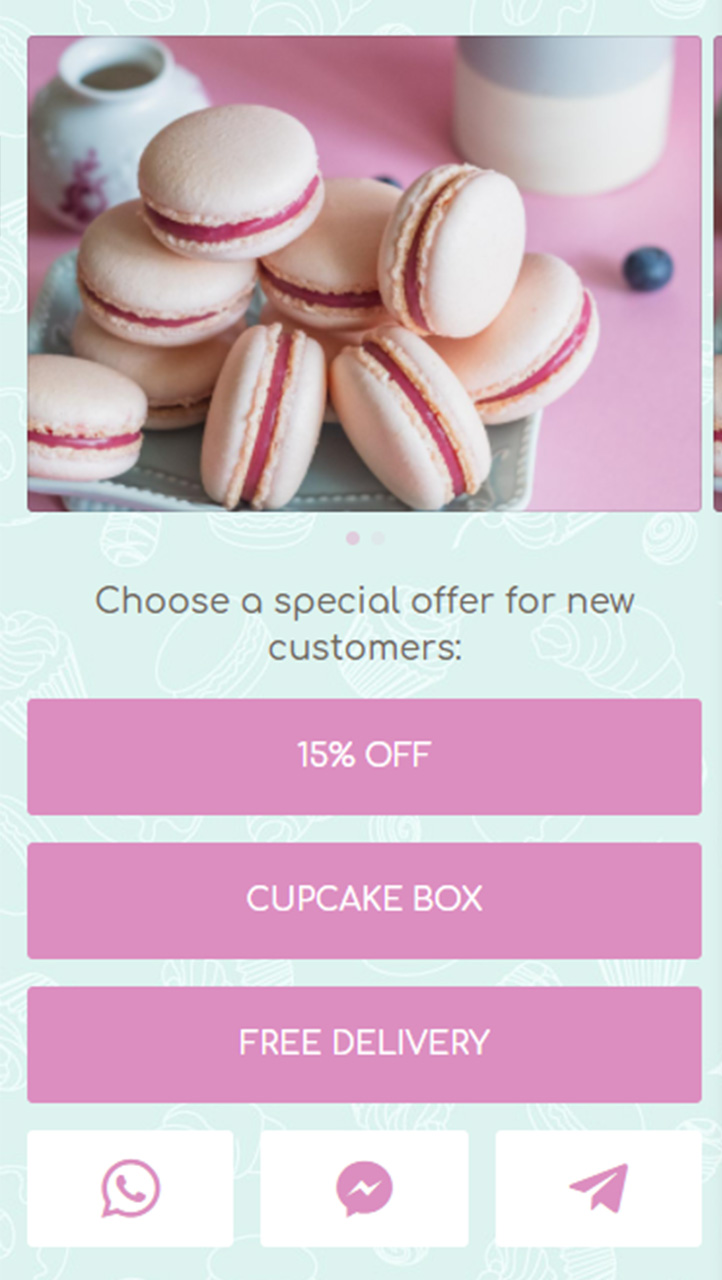Open the Facebook Messenger icon
The height and width of the screenshot is (1280, 722).
[364, 1188]
